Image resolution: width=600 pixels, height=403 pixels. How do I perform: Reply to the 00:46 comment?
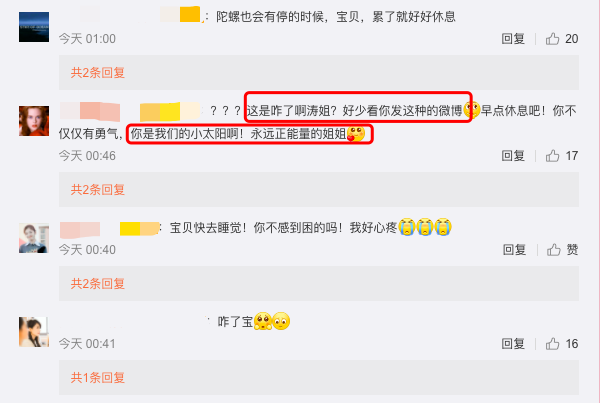[513, 156]
